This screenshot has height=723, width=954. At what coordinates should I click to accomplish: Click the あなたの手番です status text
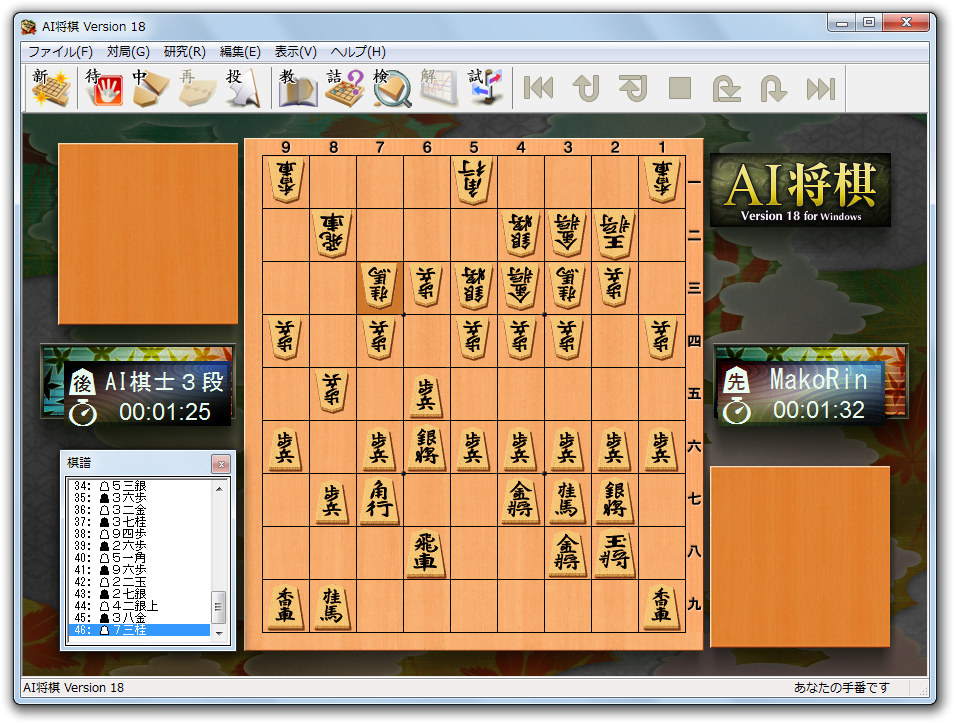pyautogui.click(x=841, y=687)
